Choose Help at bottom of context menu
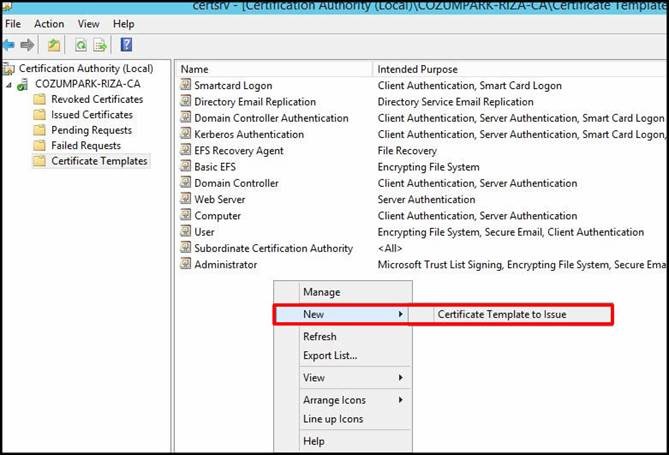The height and width of the screenshot is (455, 669). (x=314, y=441)
